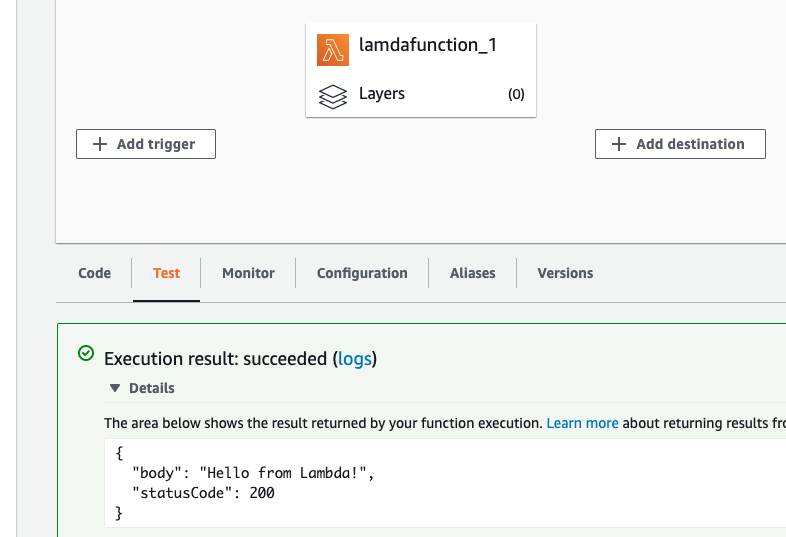Viewport: 786px width, 537px height.
Task: Switch to the Aliases tab
Action: pos(472,273)
